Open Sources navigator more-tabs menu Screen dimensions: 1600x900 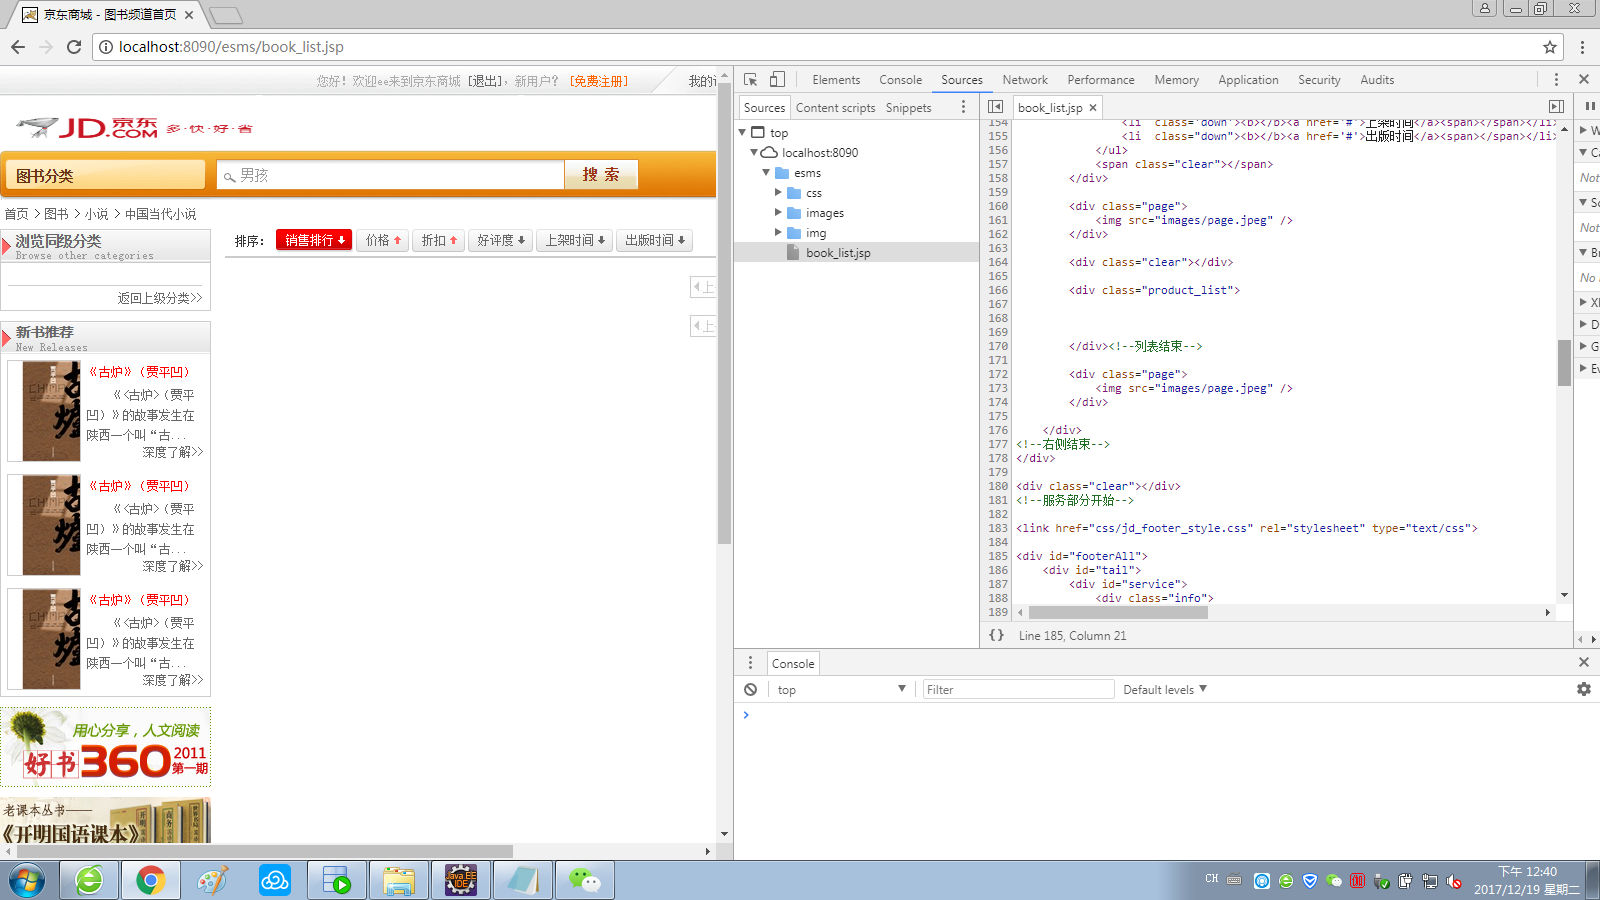964,107
